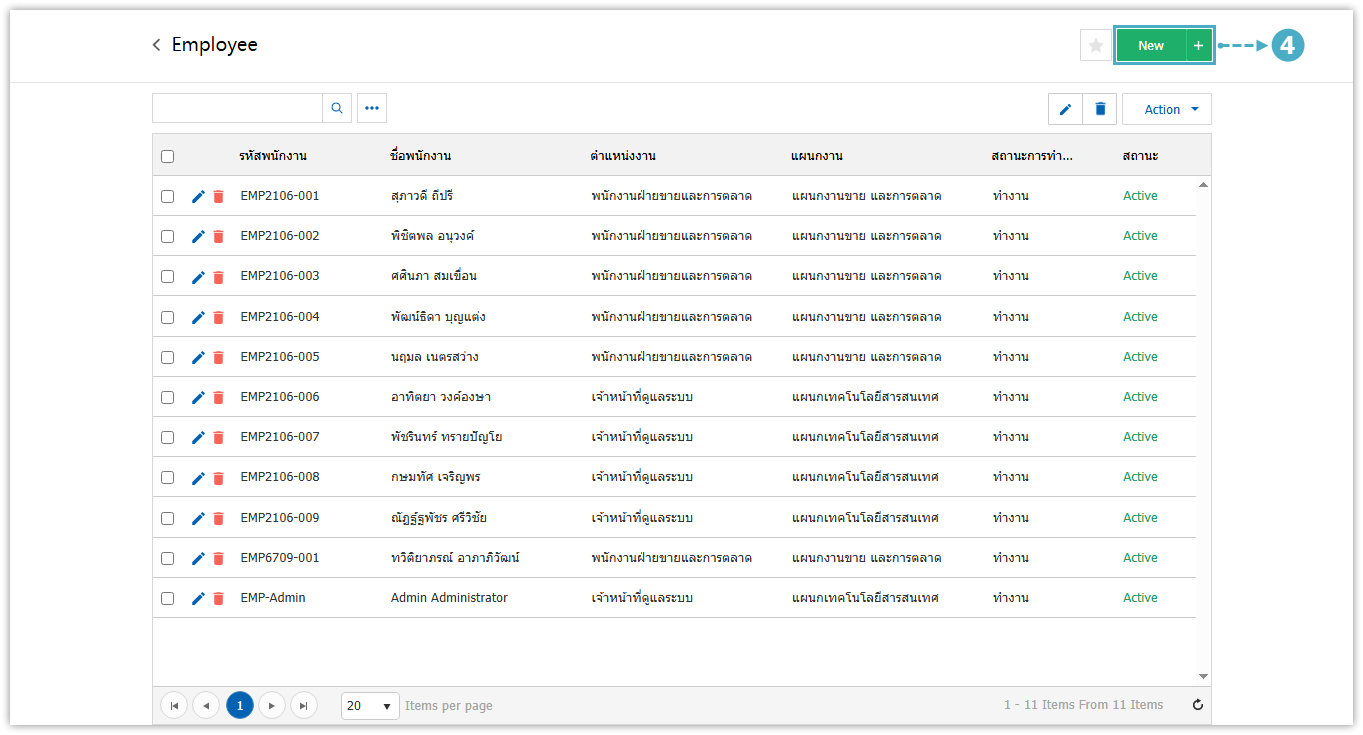Open the three-dots more options button
Screen dimensions: 1363x735
coord(372,108)
